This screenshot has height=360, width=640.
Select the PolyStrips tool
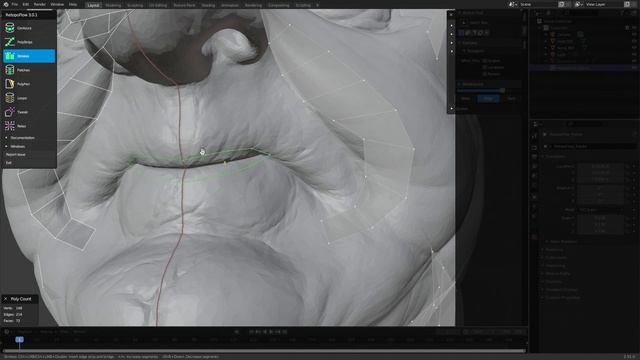pos(29,42)
